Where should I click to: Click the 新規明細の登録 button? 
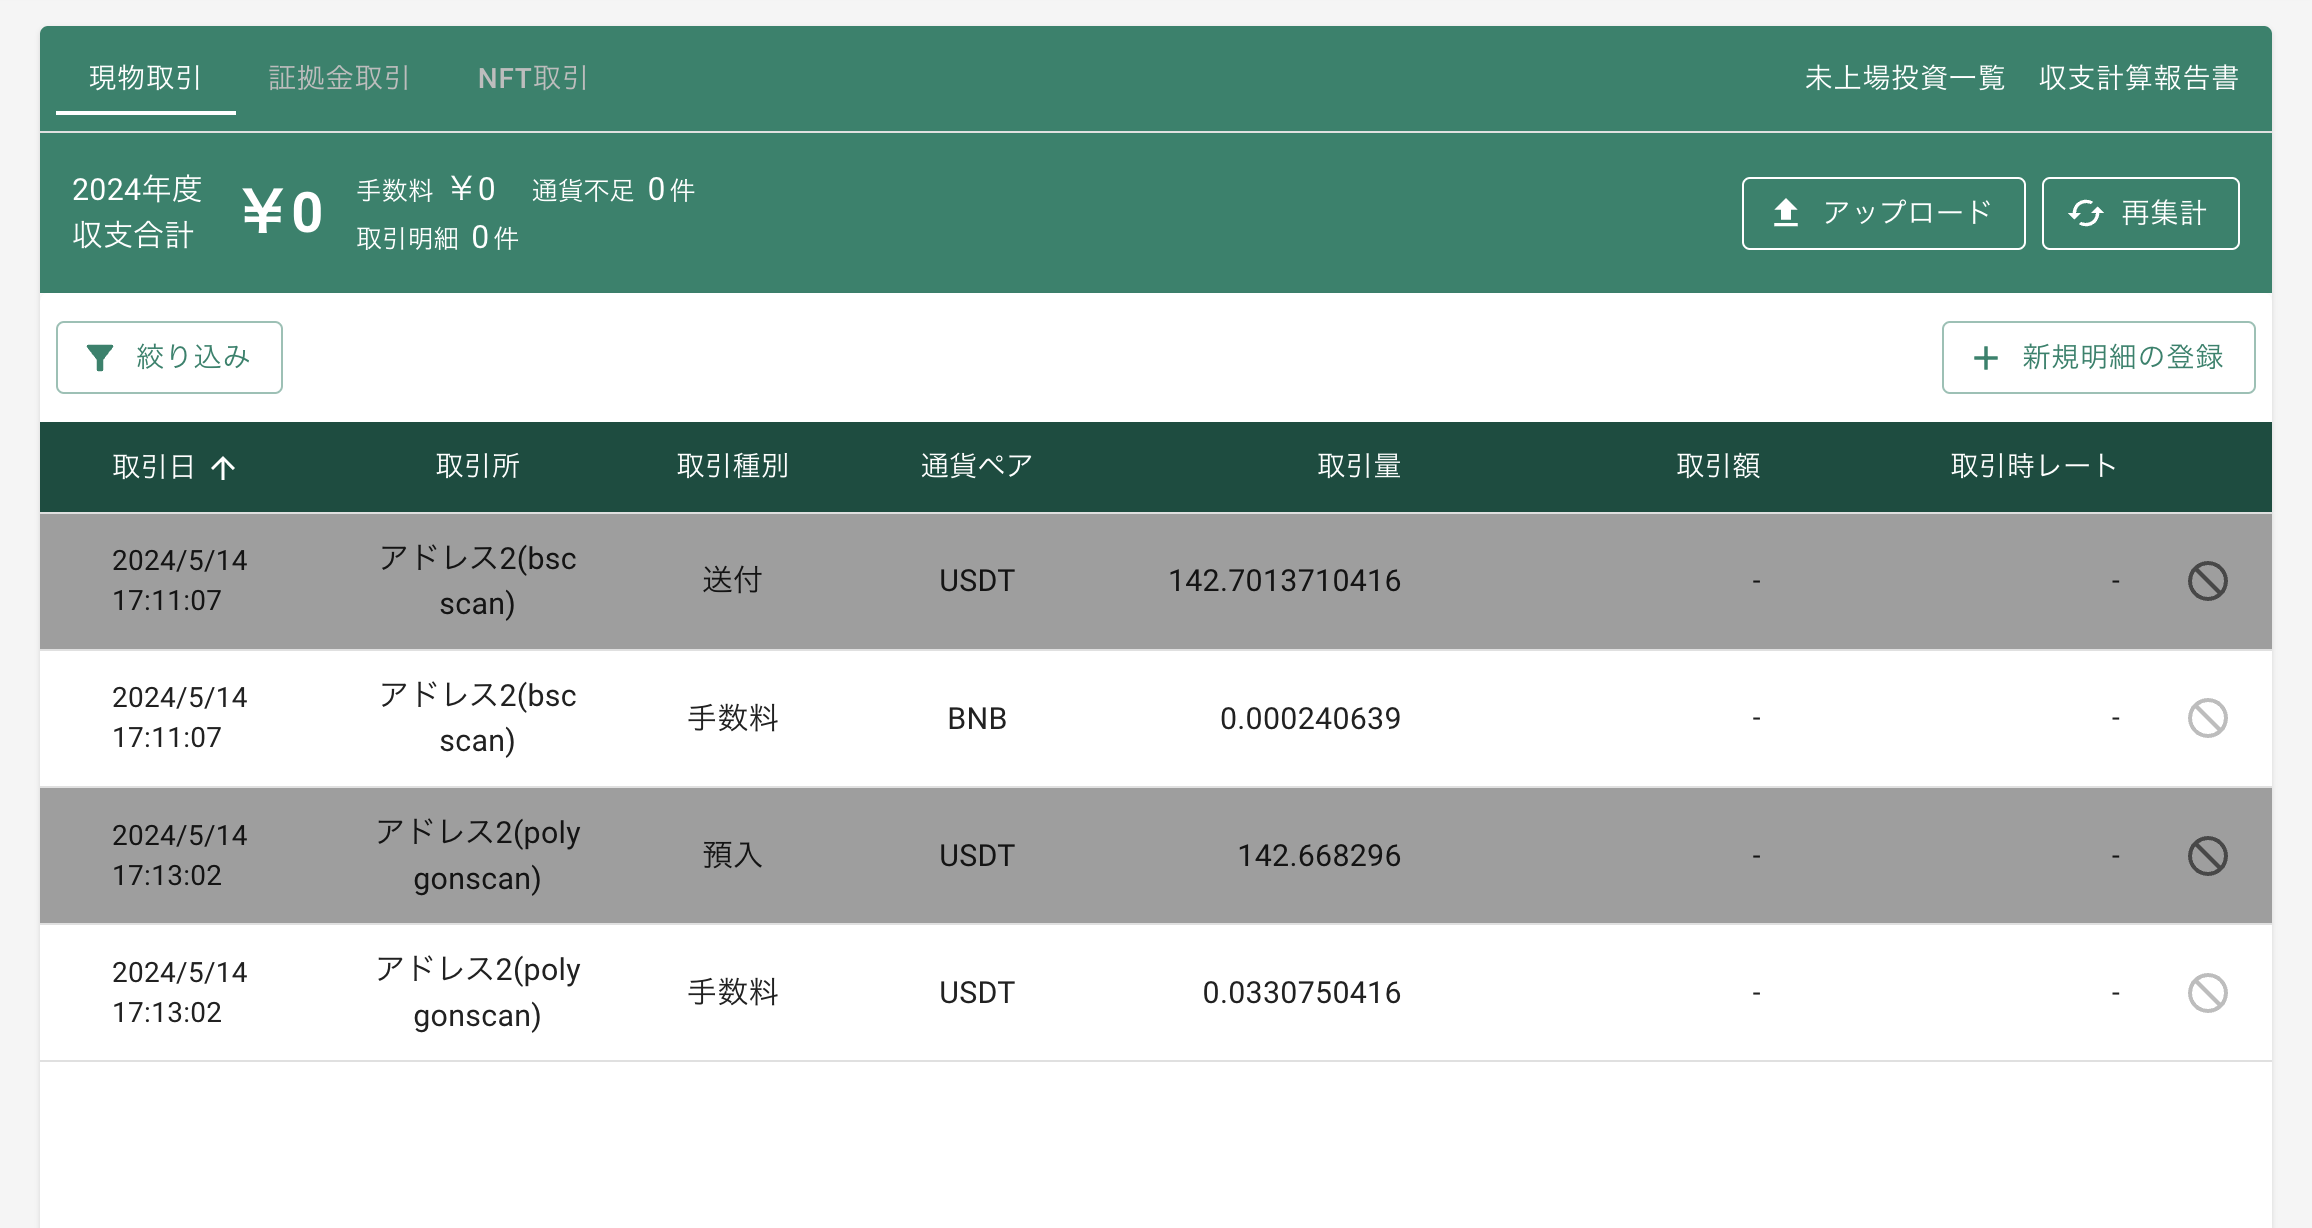click(x=2098, y=357)
